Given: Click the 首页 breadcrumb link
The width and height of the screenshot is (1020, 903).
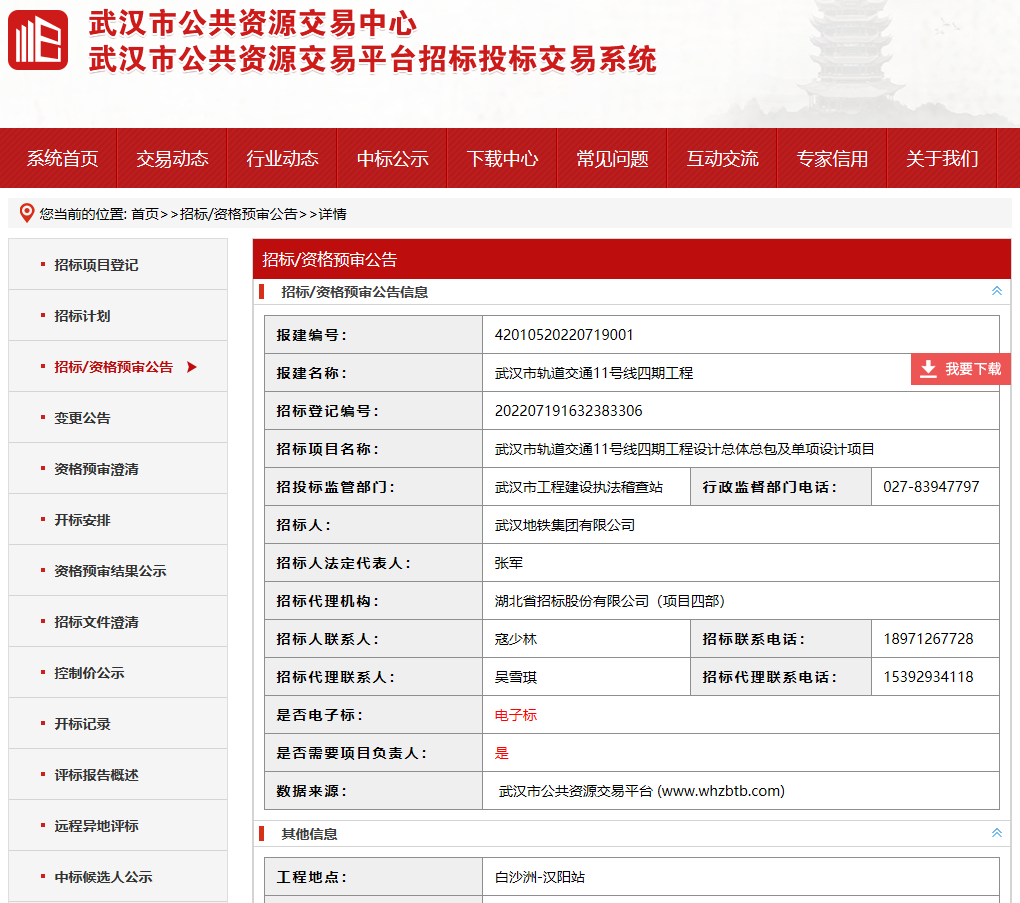Looking at the screenshot, I should [145, 214].
